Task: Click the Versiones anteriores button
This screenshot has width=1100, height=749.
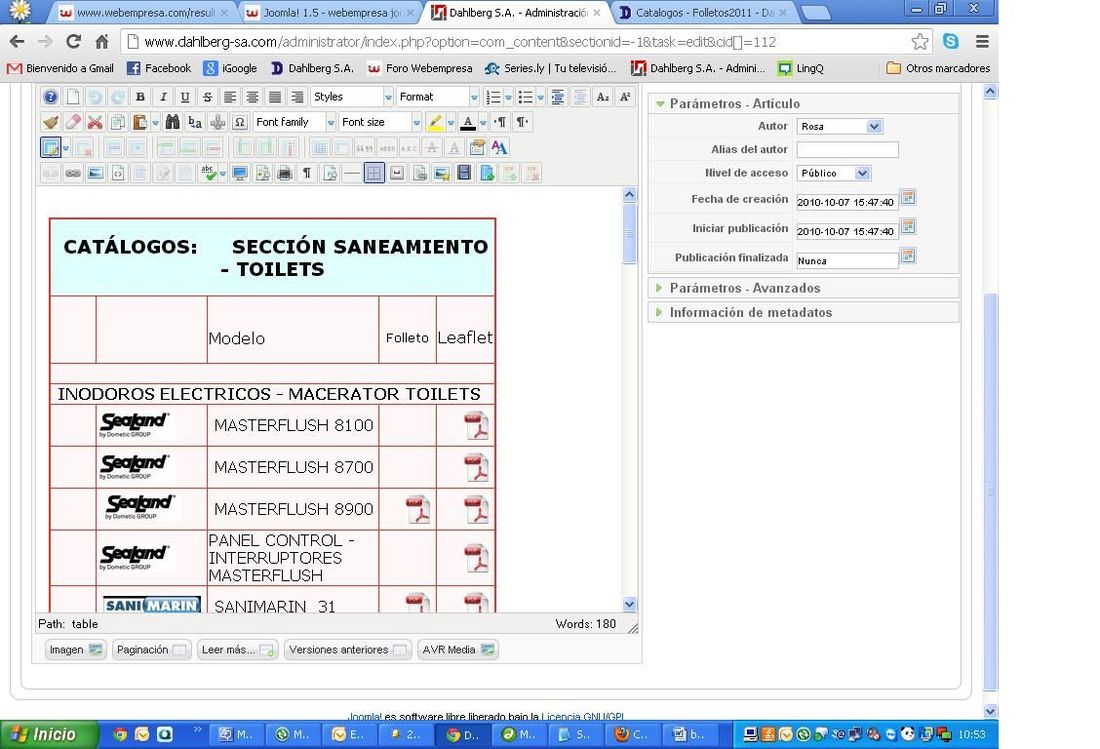Action: pos(347,650)
